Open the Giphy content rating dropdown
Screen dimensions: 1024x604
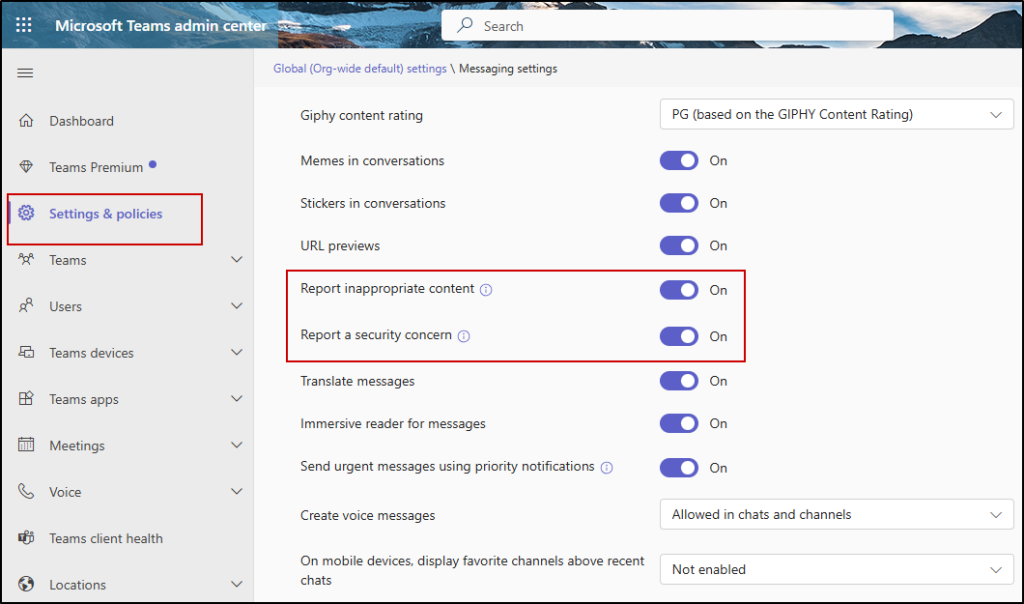click(836, 115)
